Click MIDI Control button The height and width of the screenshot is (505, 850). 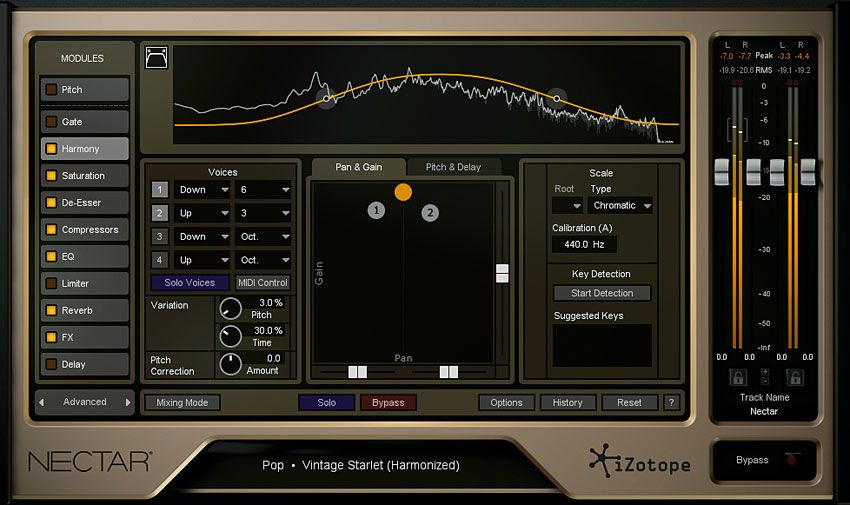tap(263, 282)
